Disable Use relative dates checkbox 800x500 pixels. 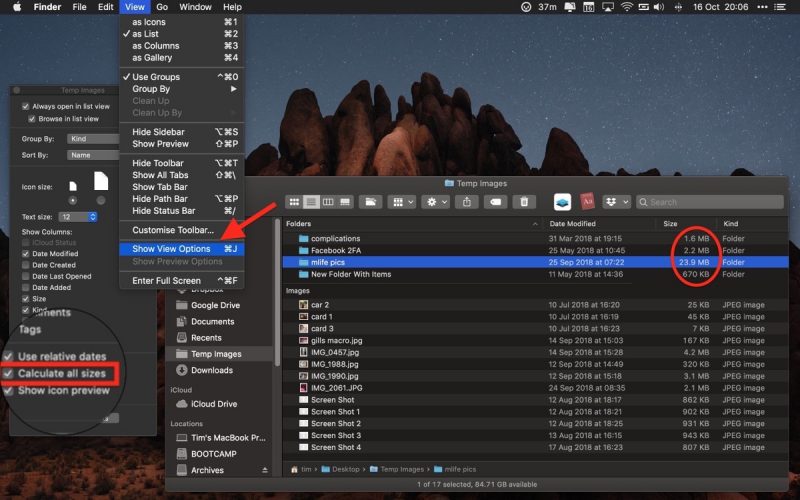[x=8, y=357]
